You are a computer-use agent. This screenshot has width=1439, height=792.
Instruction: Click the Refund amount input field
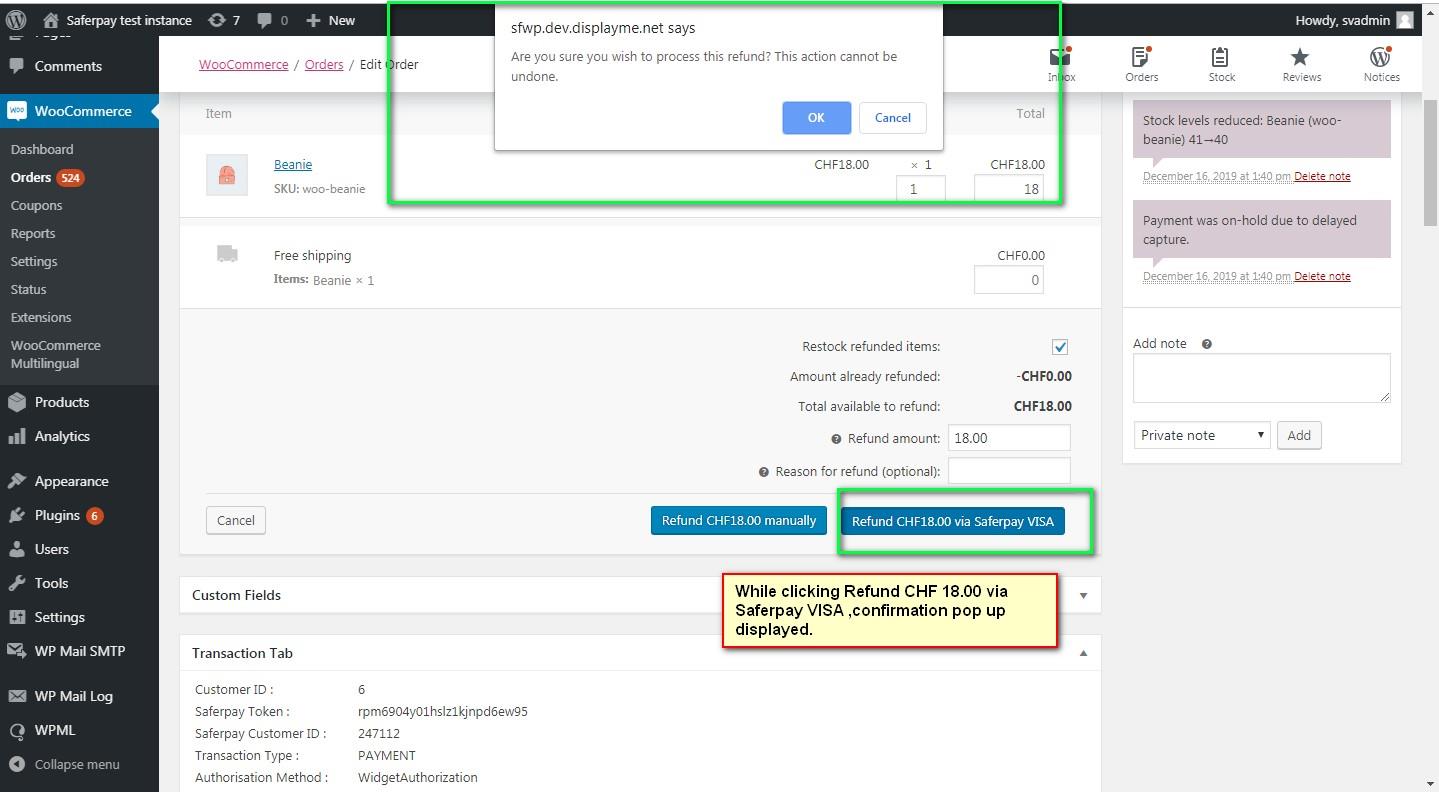[1008, 438]
